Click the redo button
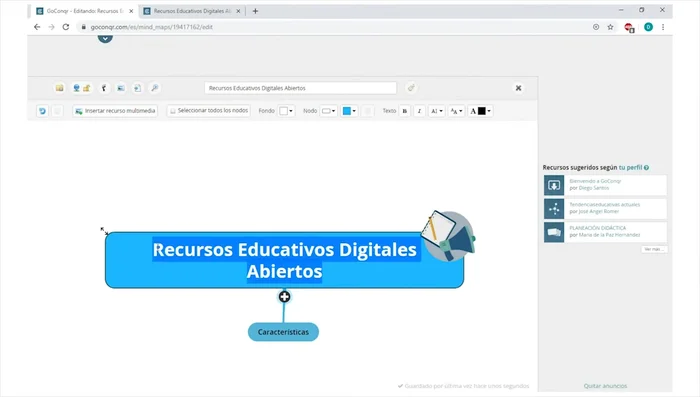Screen dimensions: 700x397 (x=57, y=111)
